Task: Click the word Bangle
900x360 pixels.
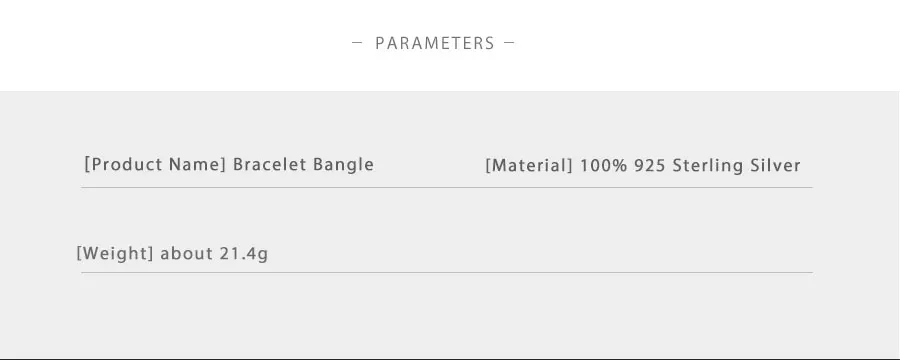Action: coord(343,165)
